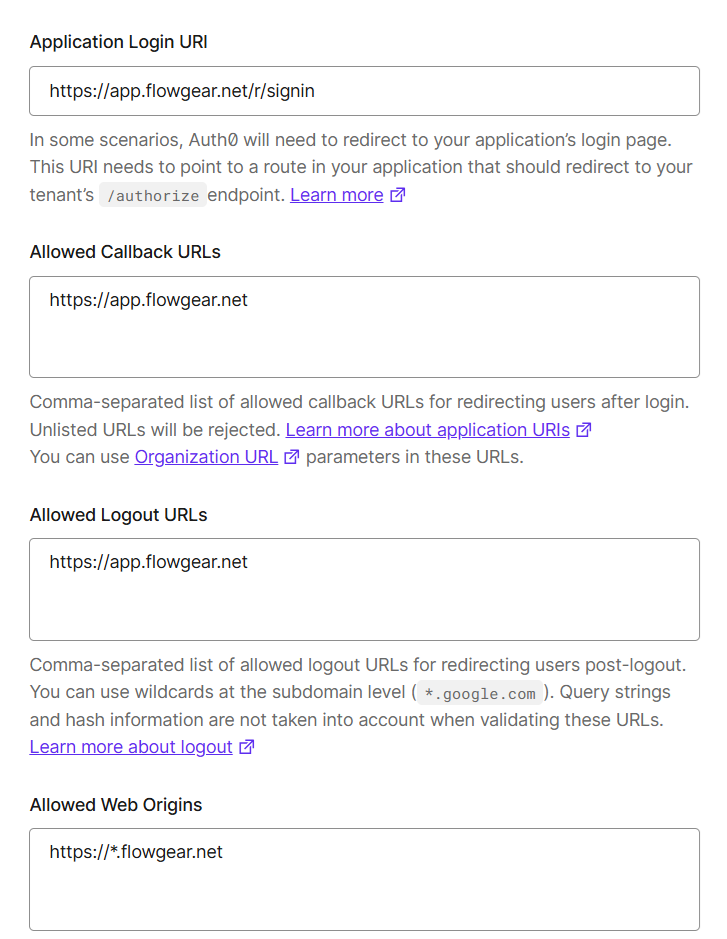Click the '*.google.com' code snippet
The height and width of the screenshot is (939, 727).
480,693
